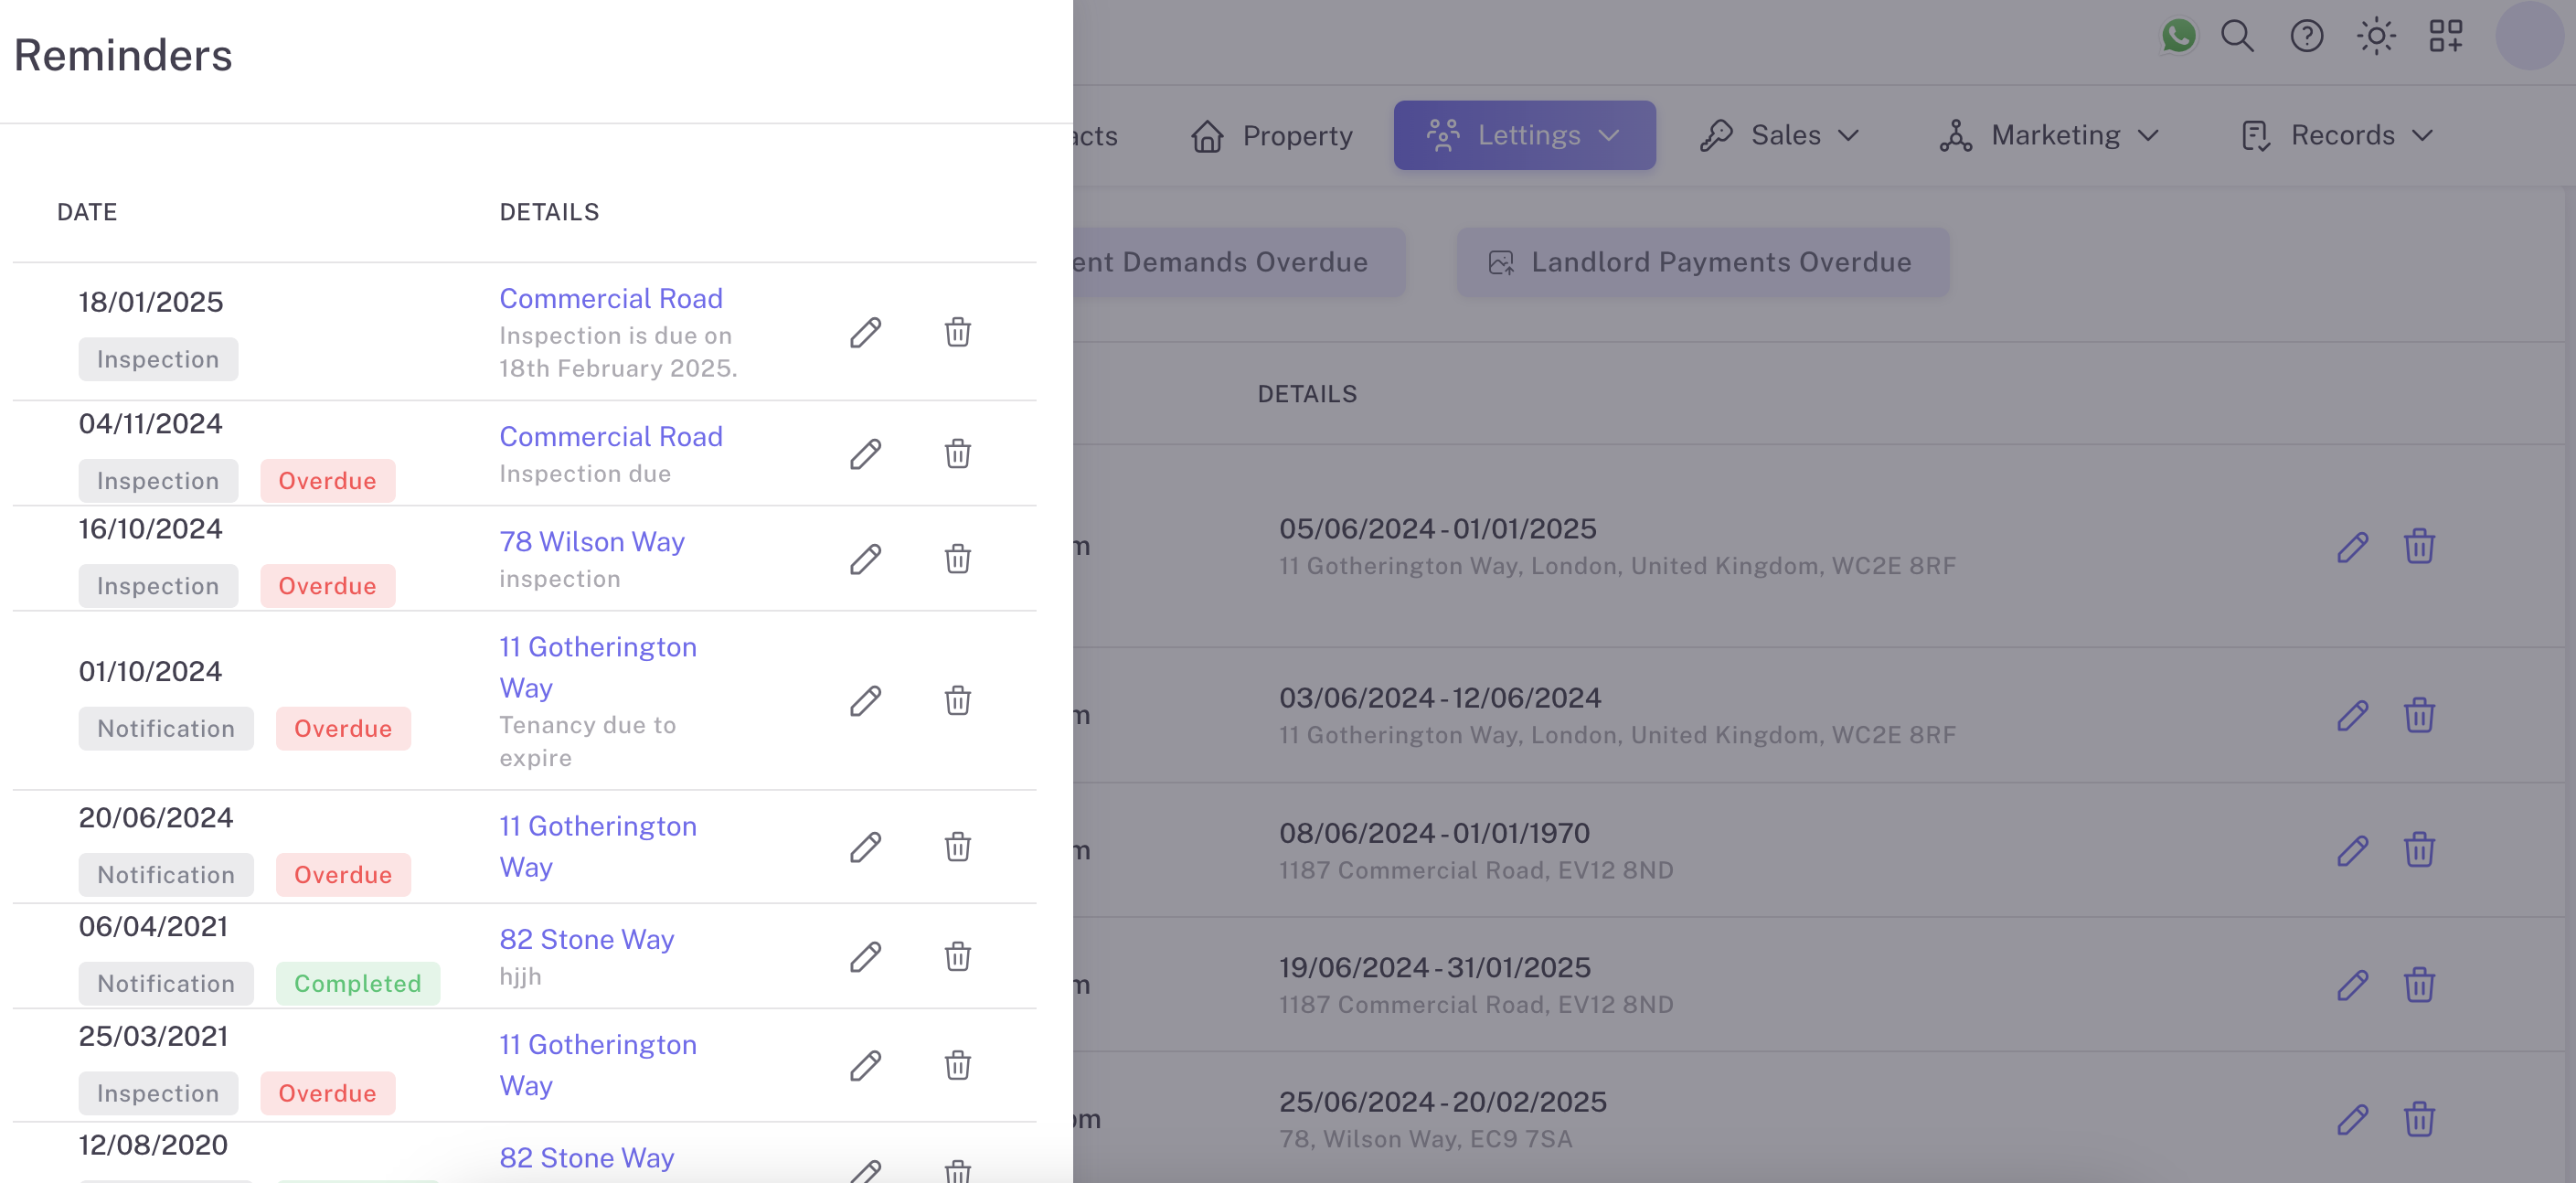This screenshot has height=1183, width=2576.
Task: Delete the 25/03/2021 inspection reminder
Action: pyautogui.click(x=957, y=1065)
